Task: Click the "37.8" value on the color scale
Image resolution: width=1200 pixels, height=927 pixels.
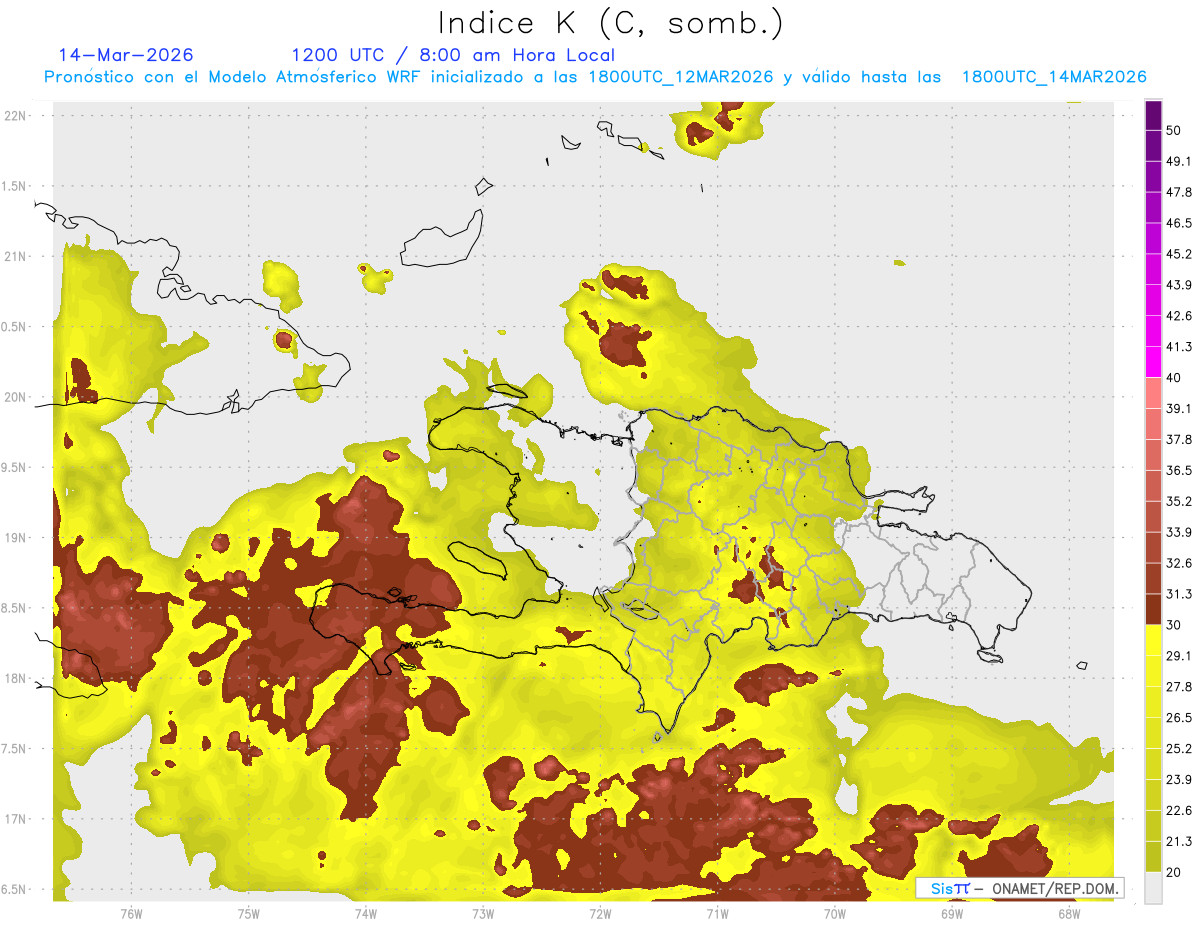Action: coord(1179,439)
